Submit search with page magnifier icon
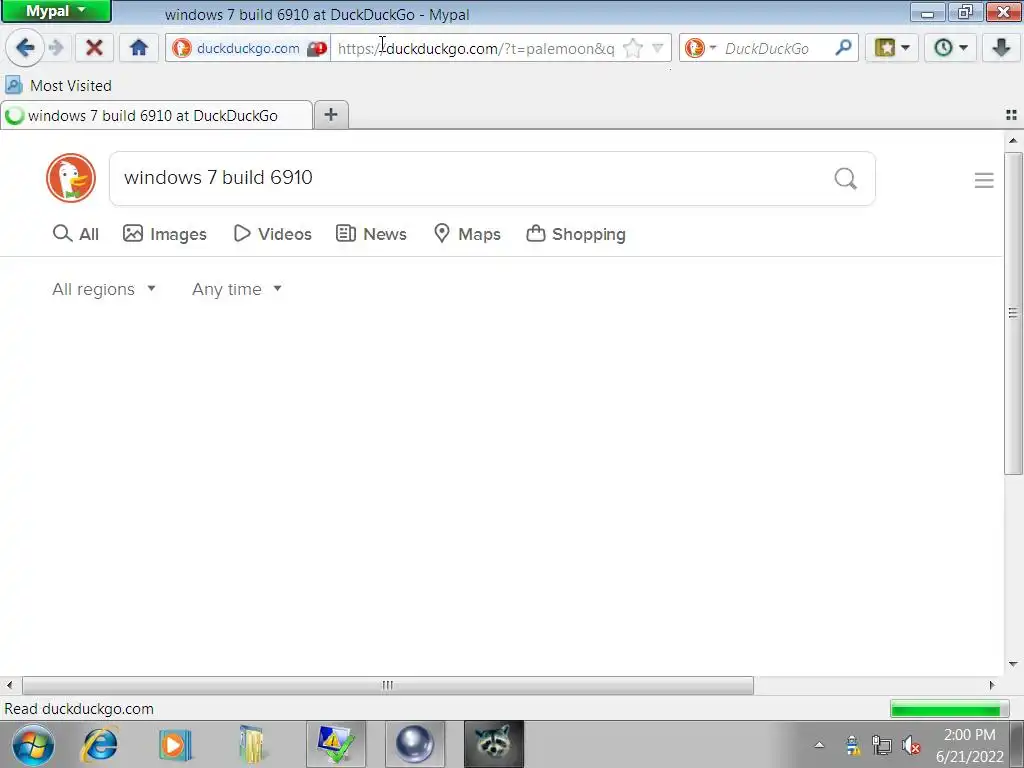 tap(846, 178)
